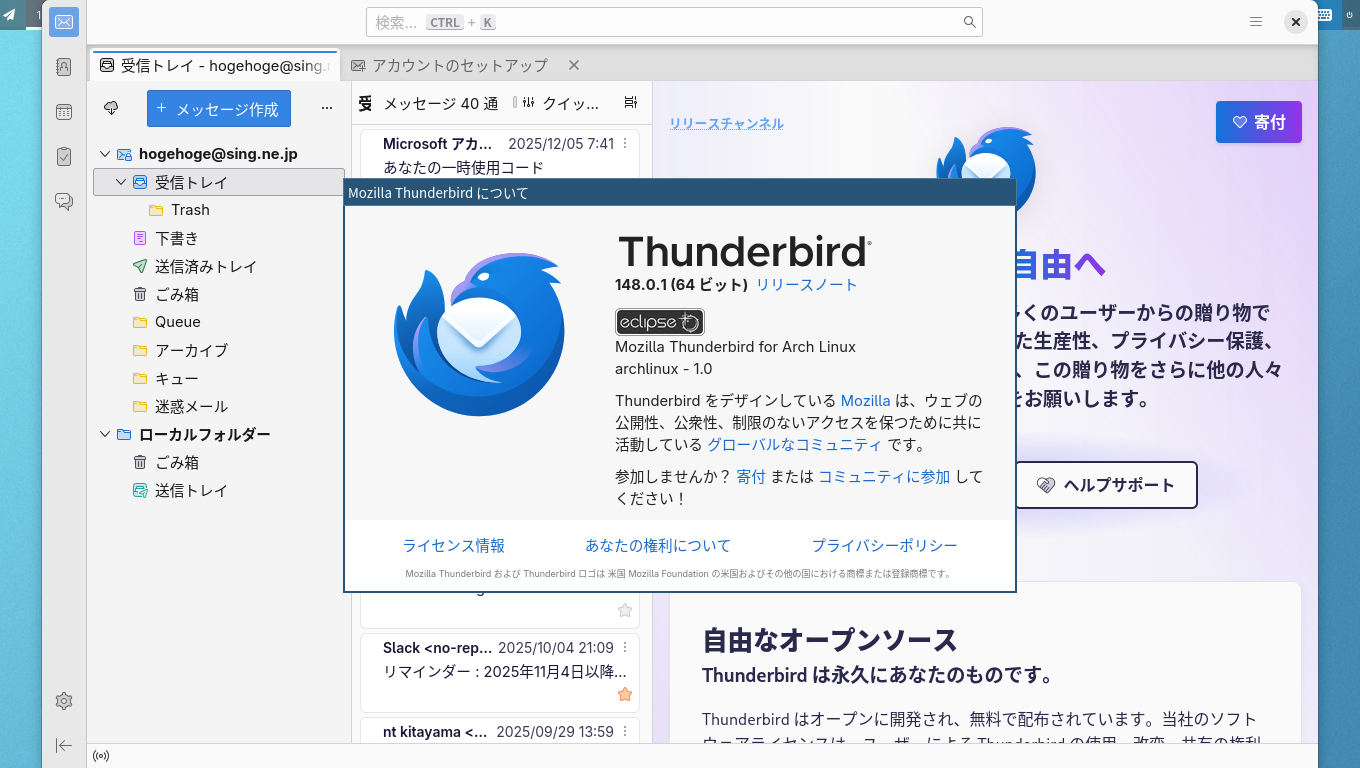The image size is (1360, 768).
Task: Open the Mail space in the sidebar
Action: (64, 22)
